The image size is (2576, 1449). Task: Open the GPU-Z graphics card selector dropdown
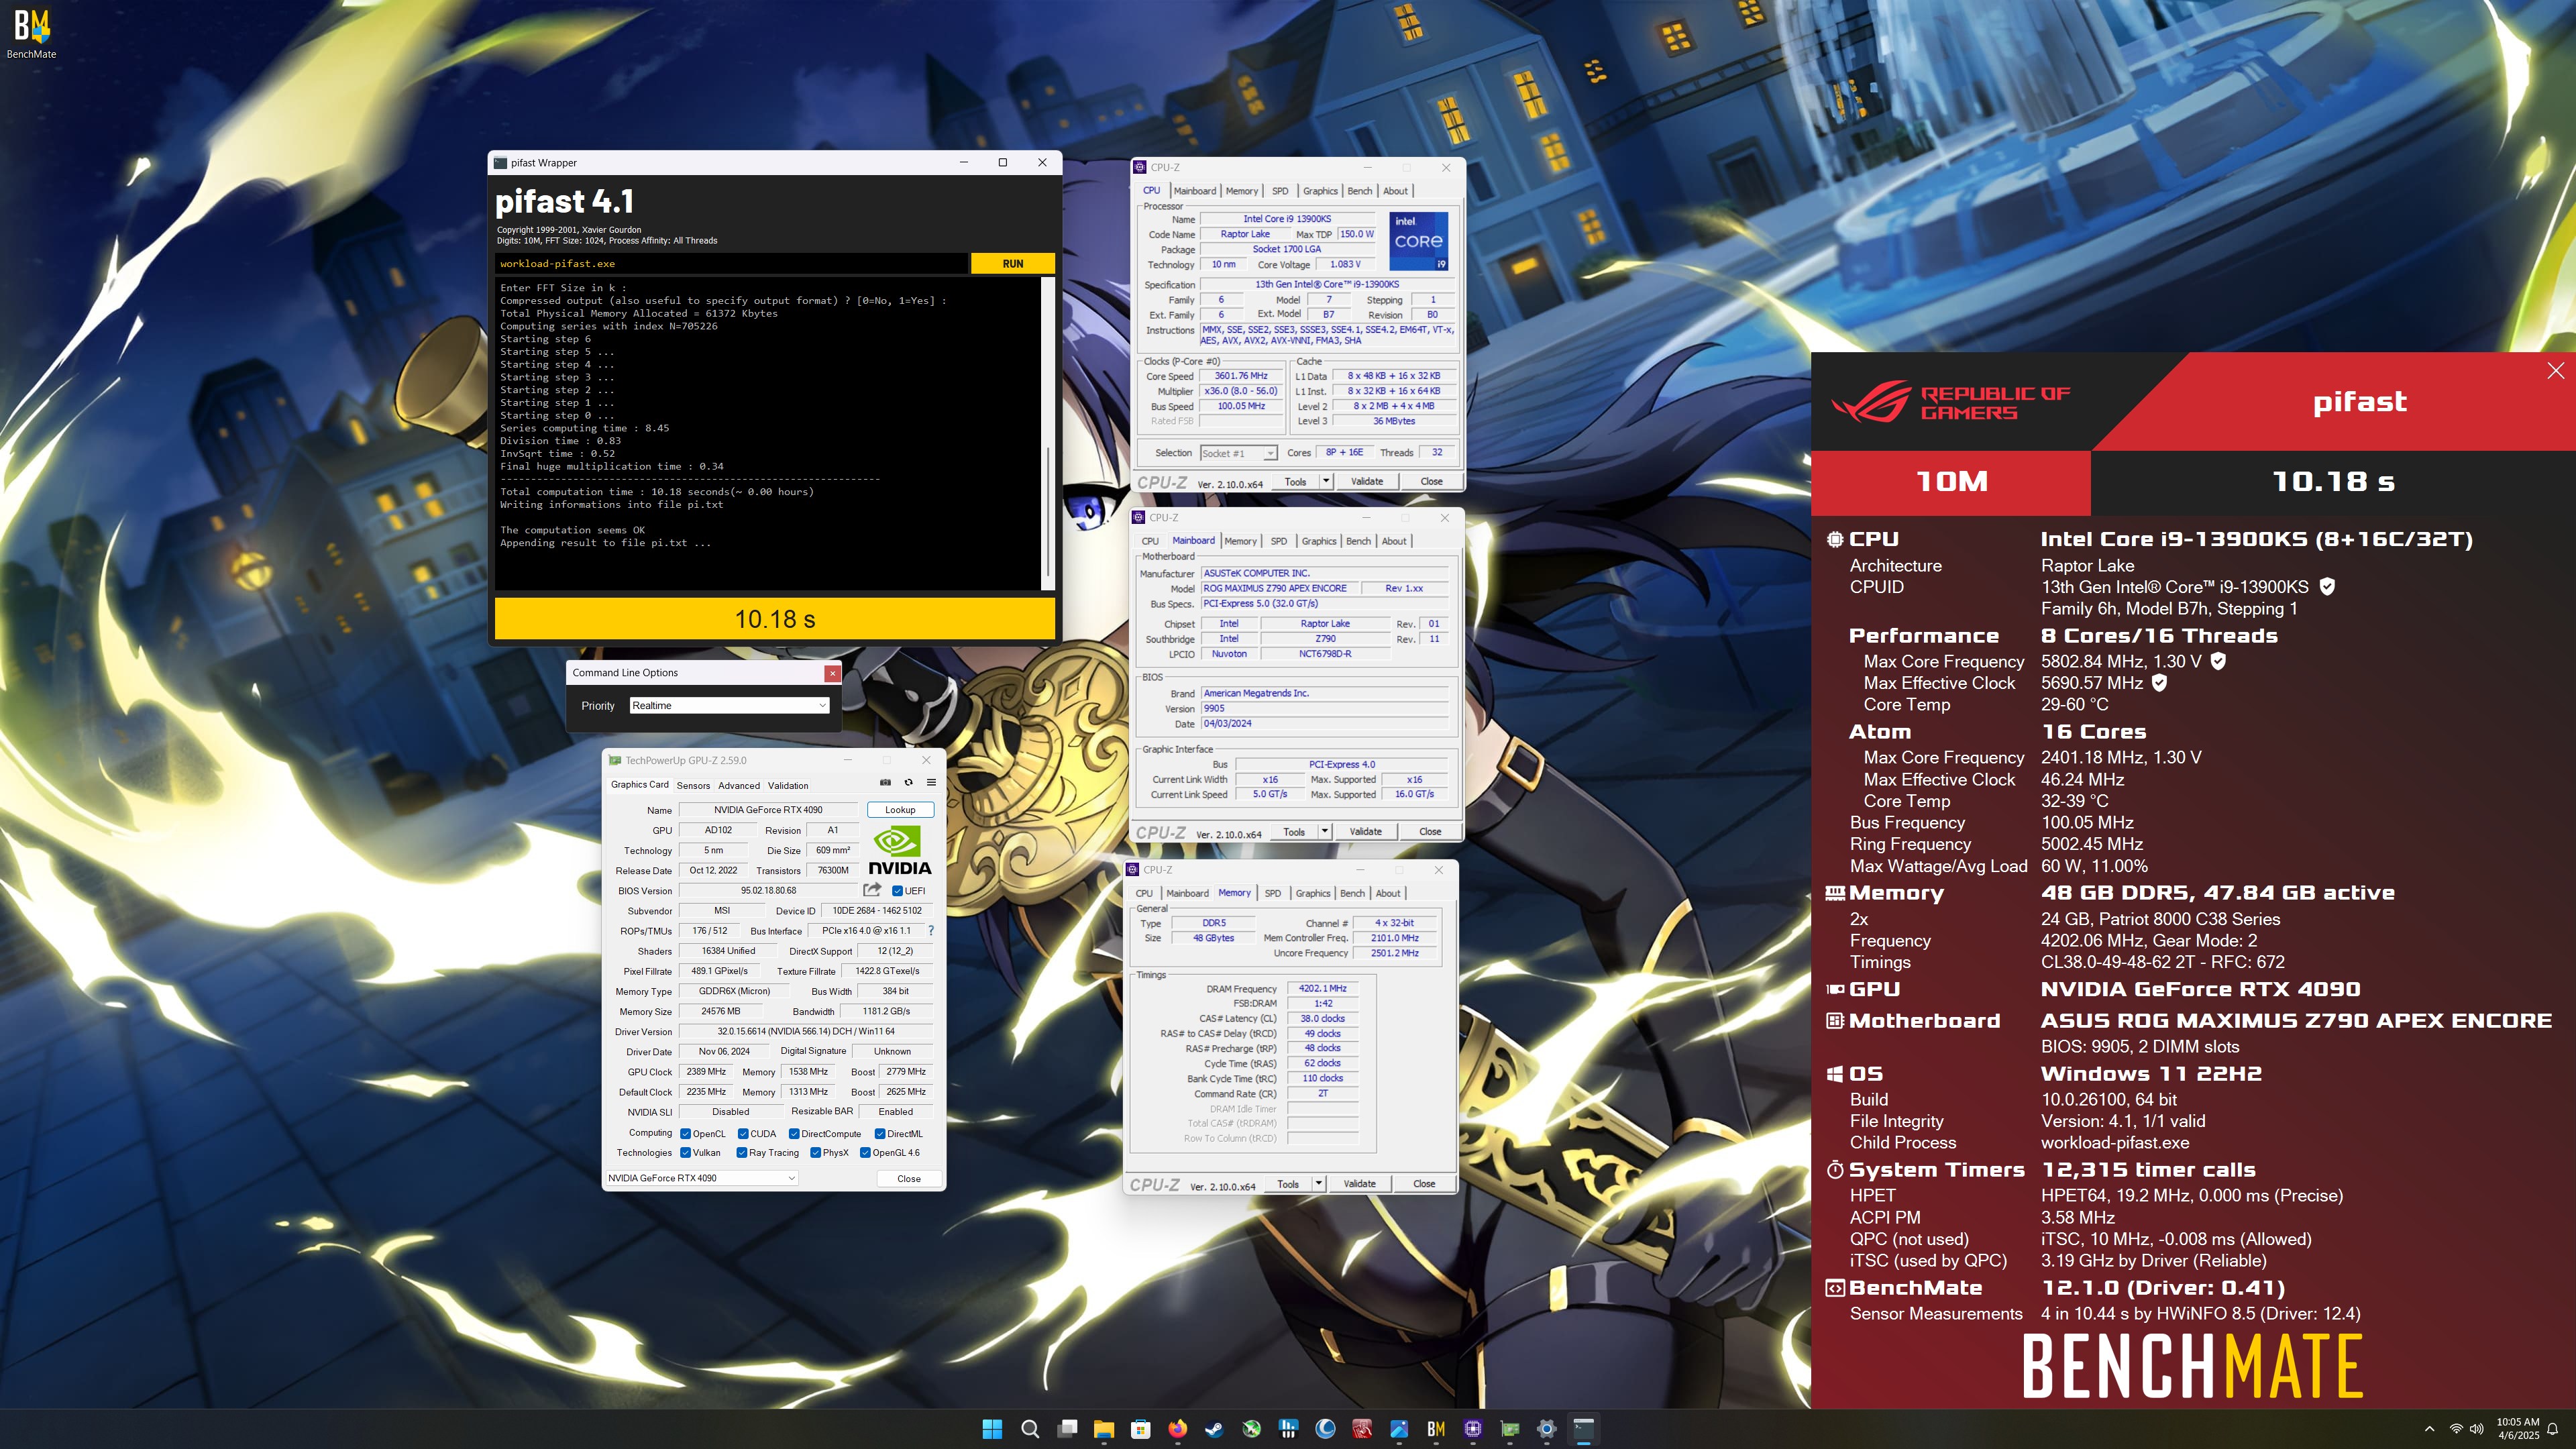point(701,1178)
